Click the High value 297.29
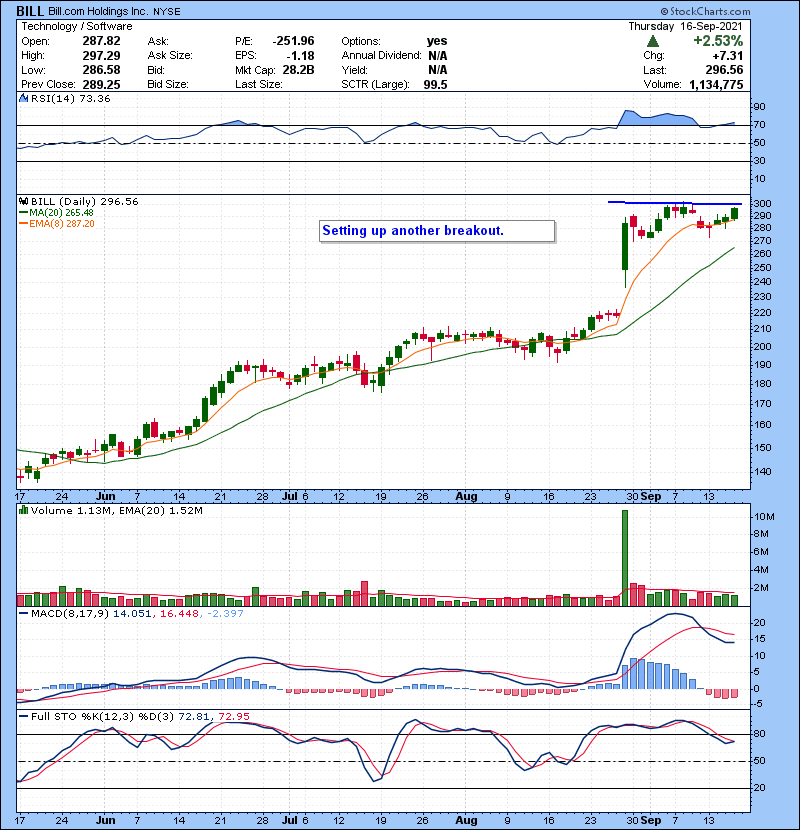Image resolution: width=800 pixels, height=830 pixels. coord(101,56)
